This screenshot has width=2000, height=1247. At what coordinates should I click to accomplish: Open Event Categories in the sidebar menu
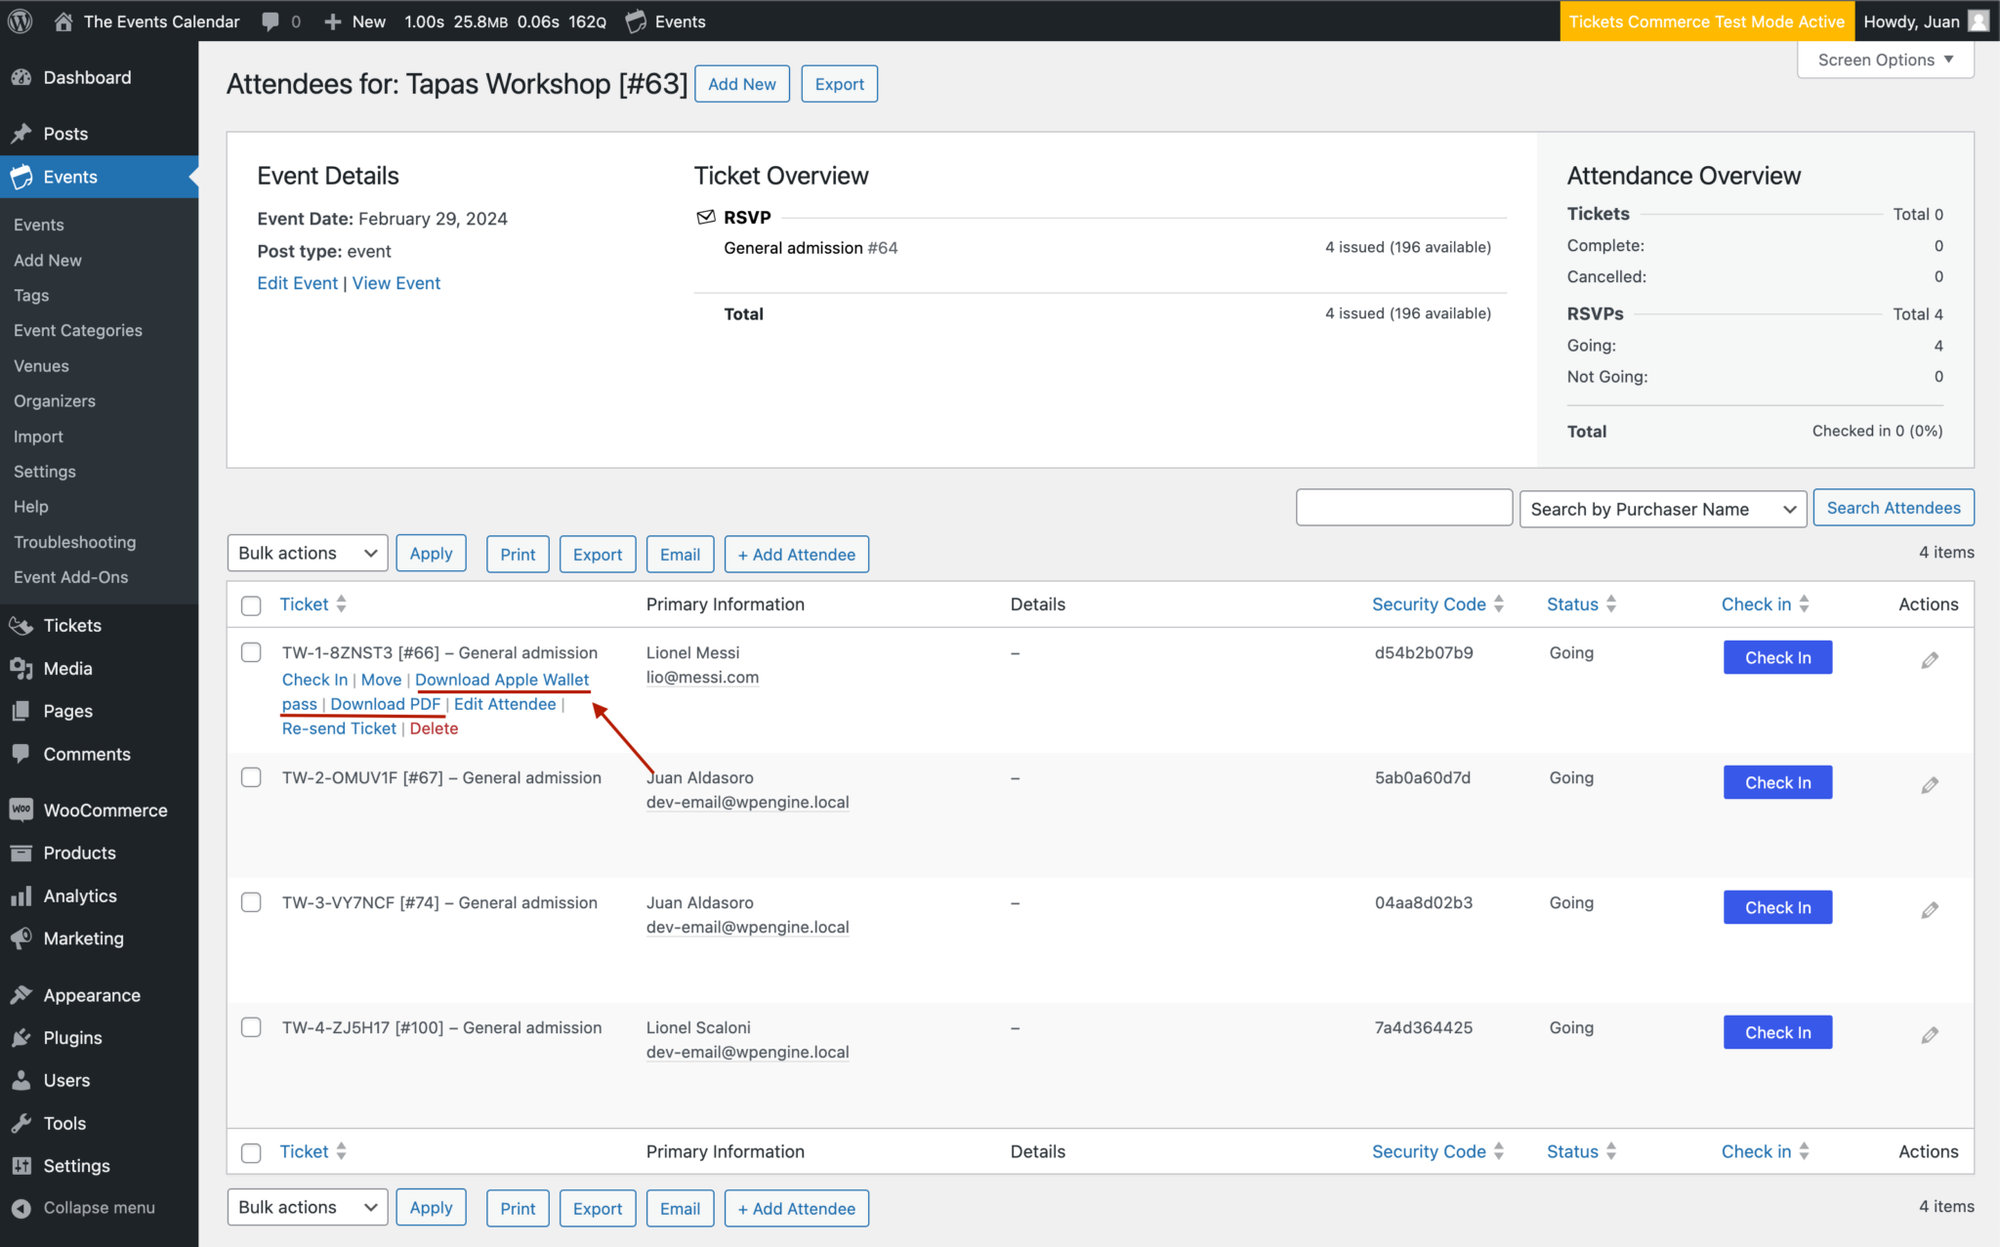(77, 330)
